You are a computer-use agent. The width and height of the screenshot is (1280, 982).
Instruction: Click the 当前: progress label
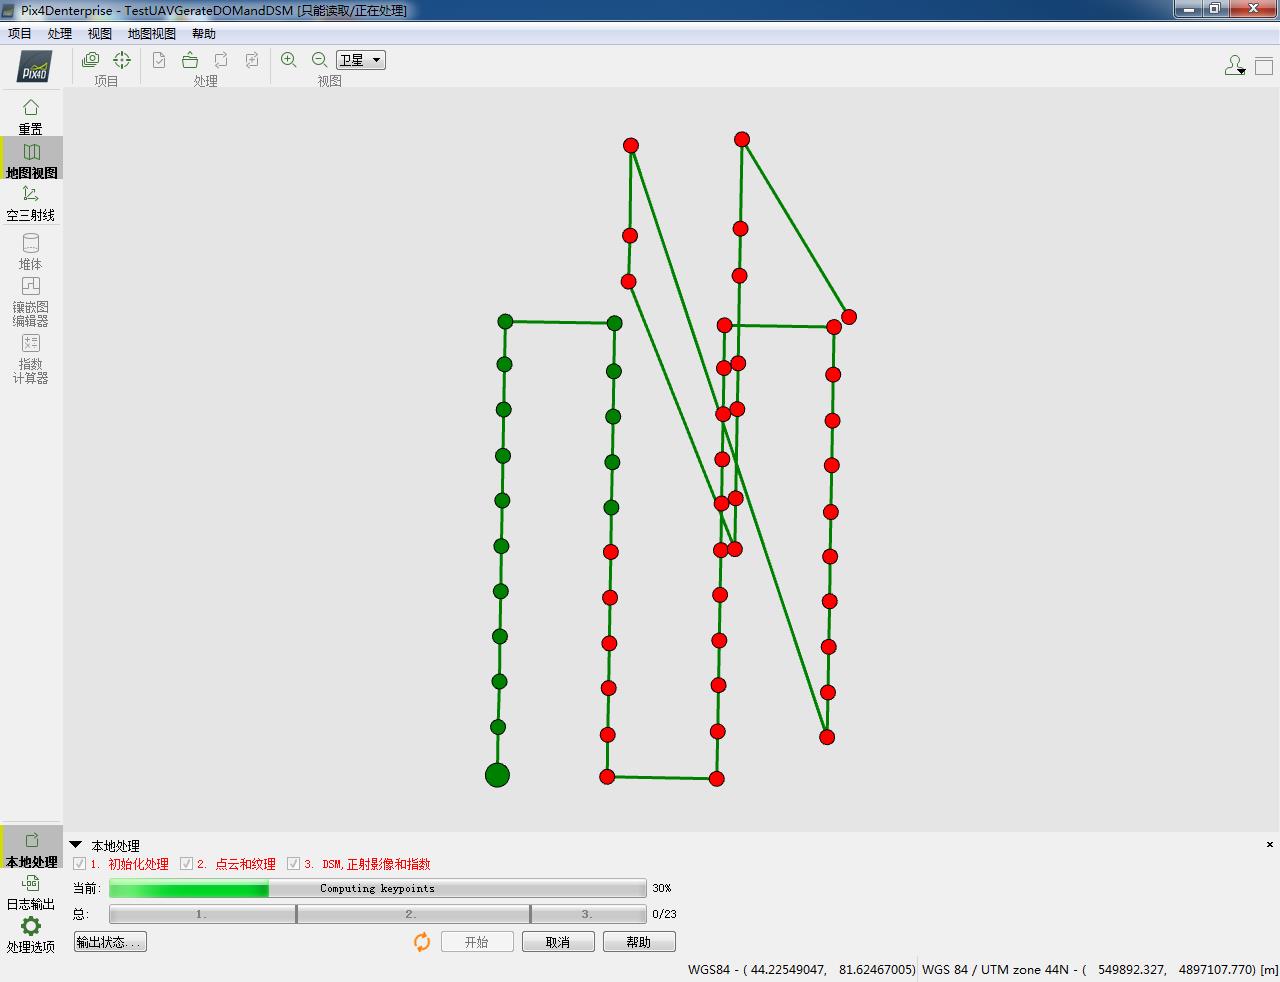click(x=87, y=888)
